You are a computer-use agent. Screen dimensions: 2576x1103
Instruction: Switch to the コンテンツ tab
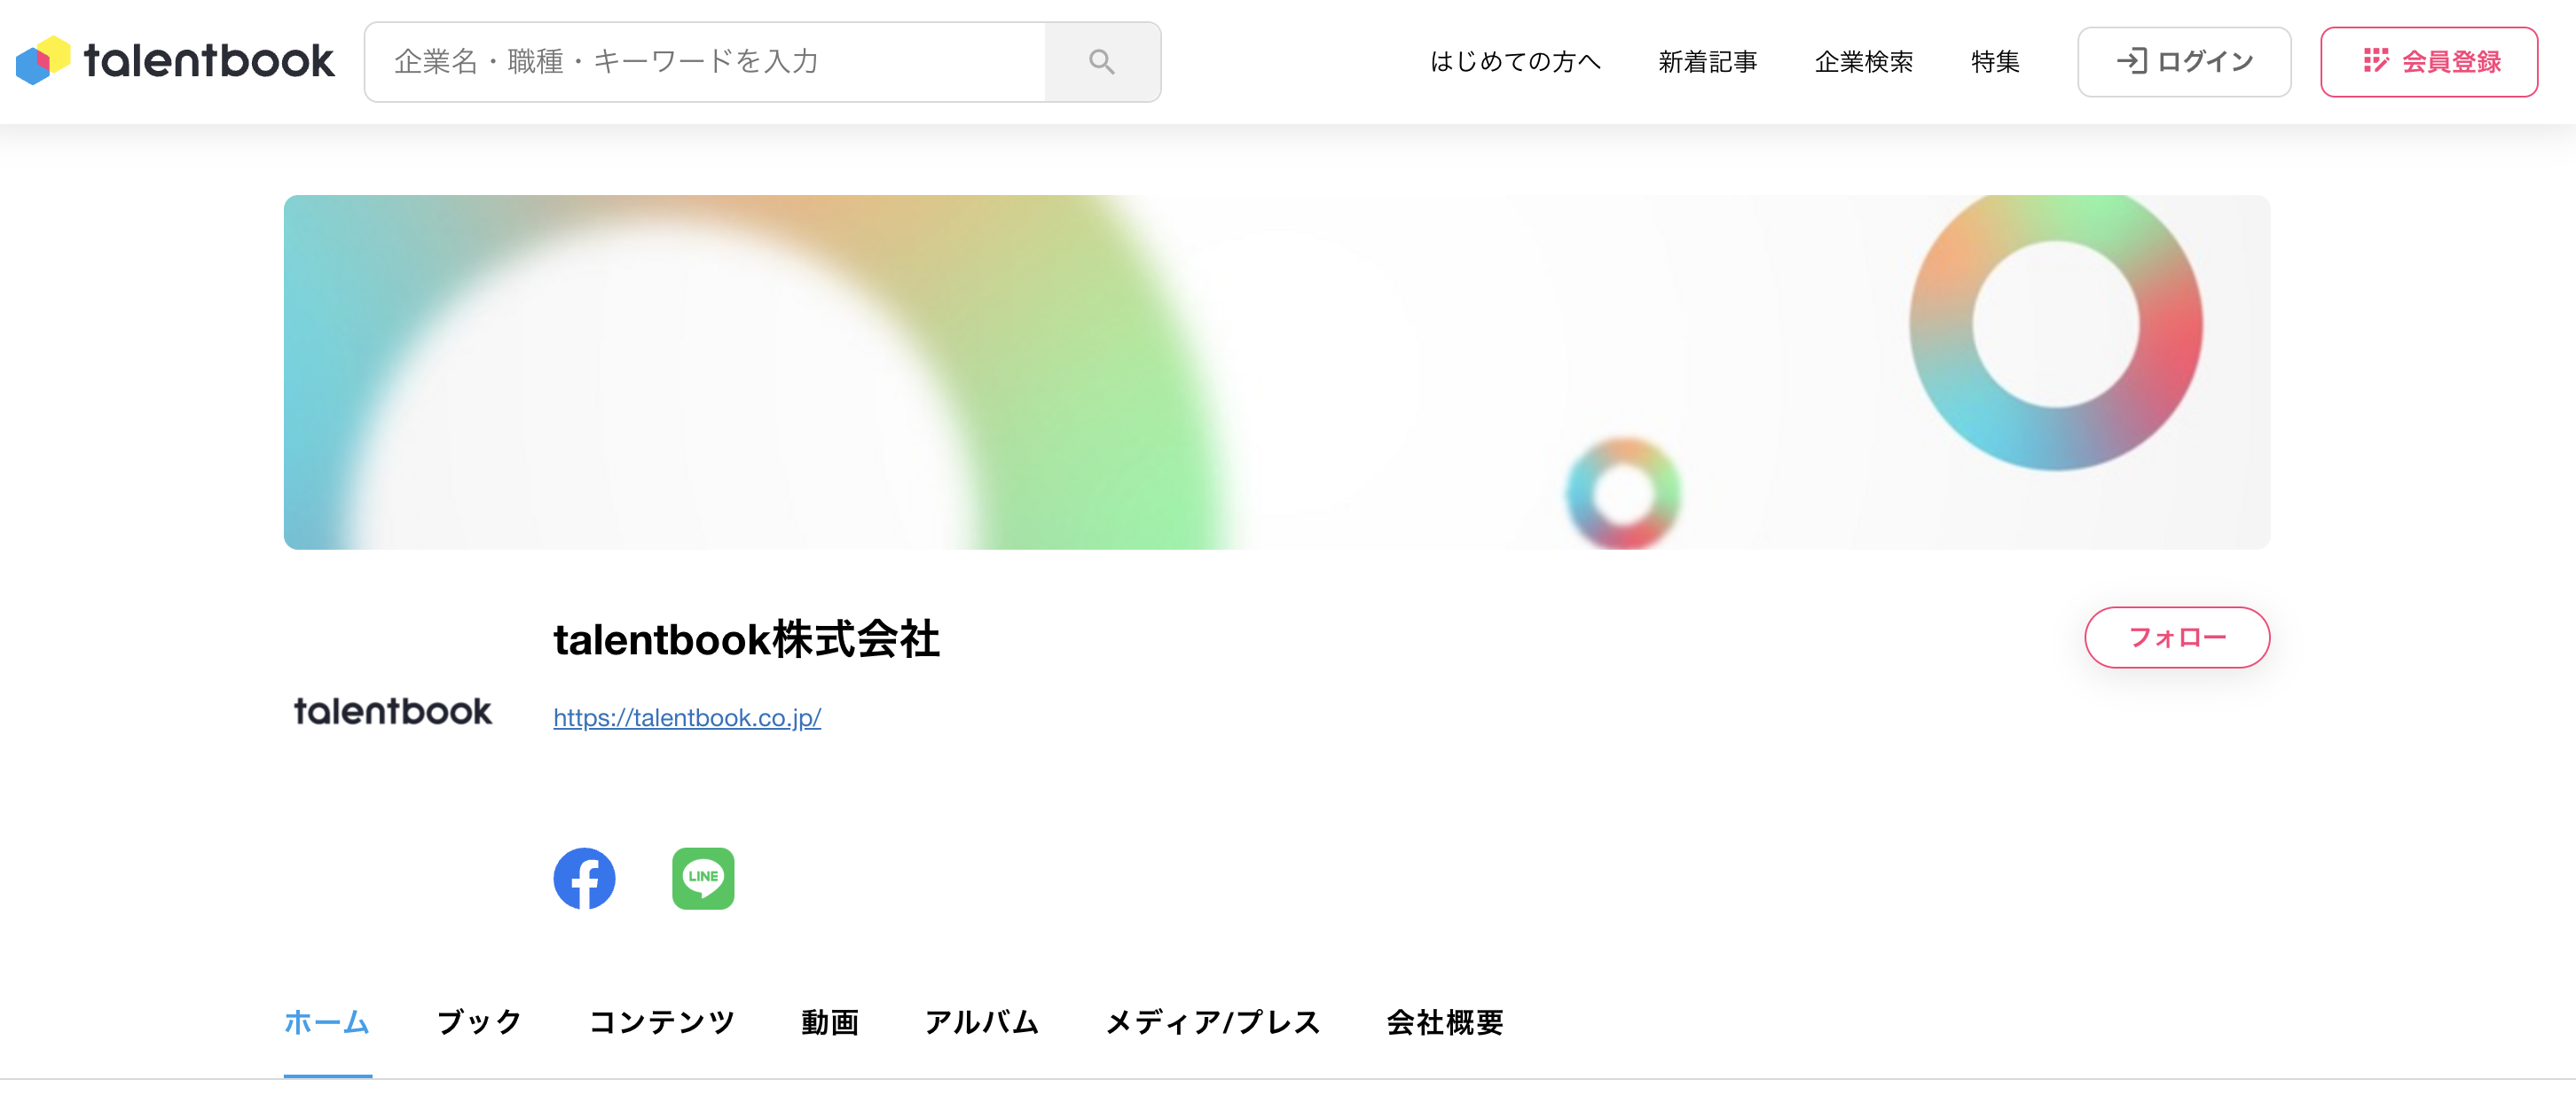pos(662,1021)
